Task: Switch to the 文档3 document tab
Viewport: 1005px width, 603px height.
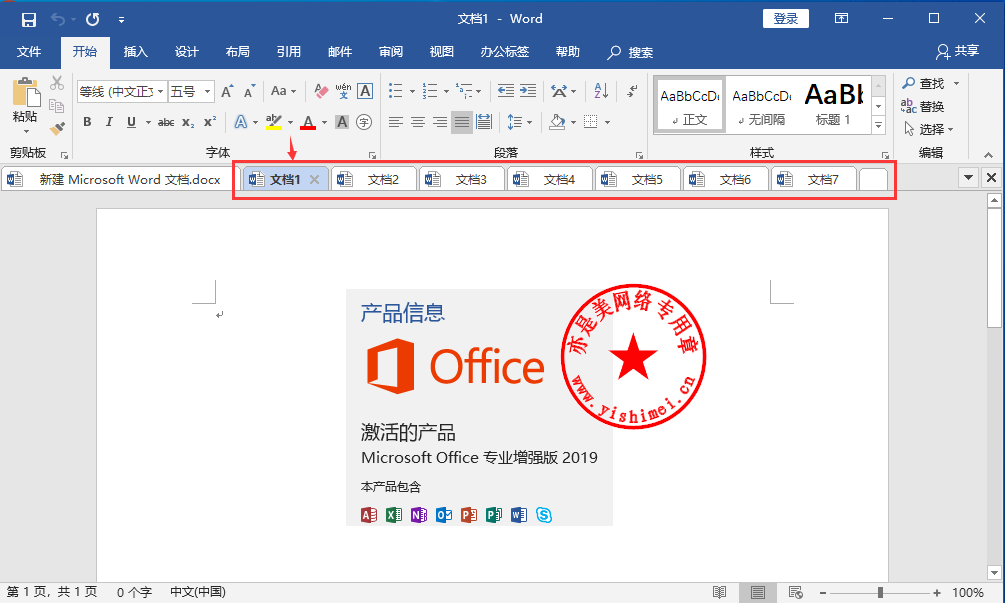Action: coord(461,180)
